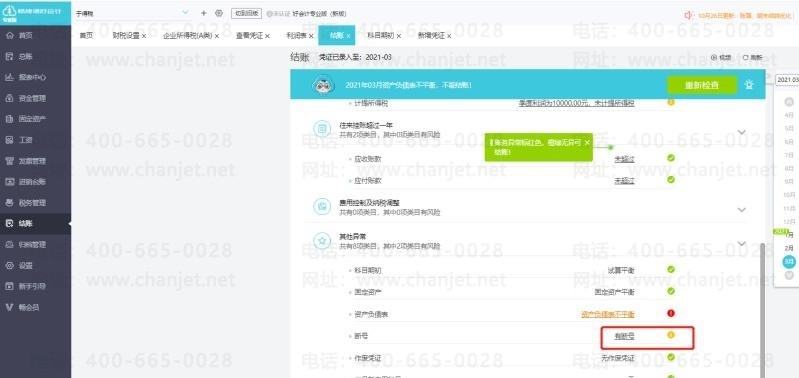799x378 pixels.
Task: Expand the 费用控制及纳税调整 section chevron
Action: click(742, 210)
